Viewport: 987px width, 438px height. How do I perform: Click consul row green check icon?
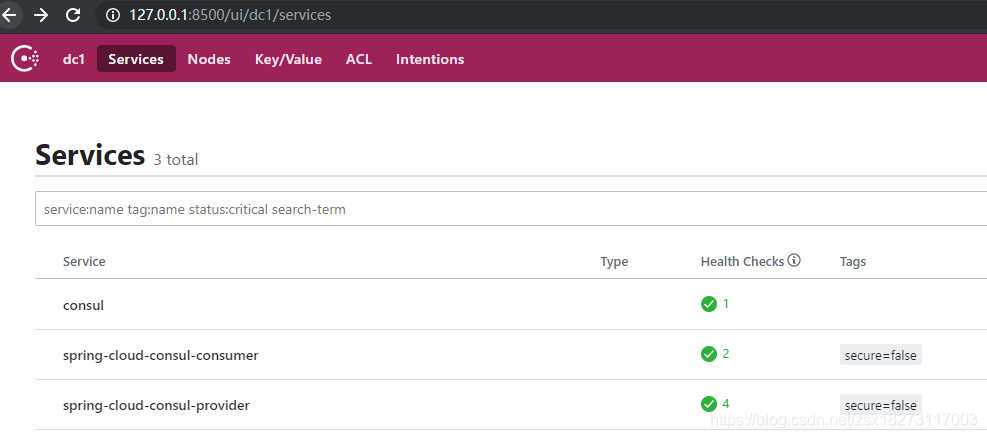click(709, 304)
